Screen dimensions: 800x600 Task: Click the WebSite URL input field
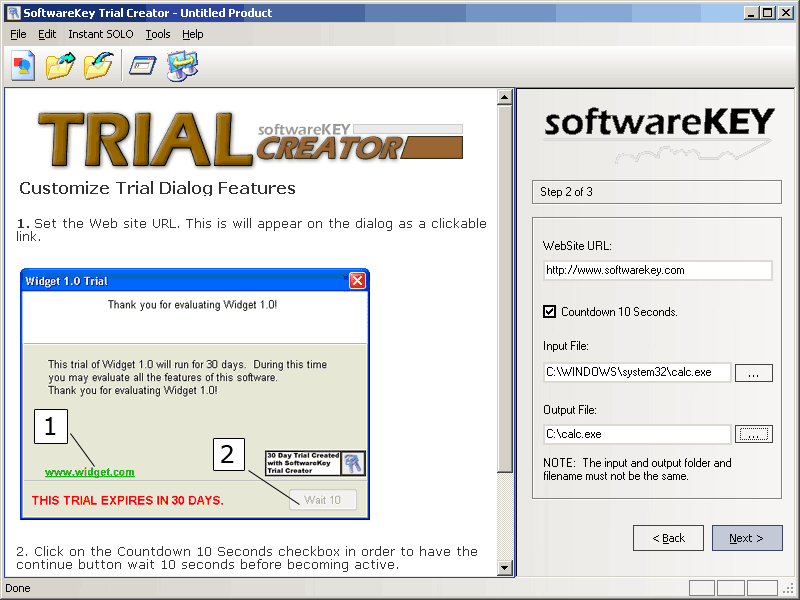point(658,270)
